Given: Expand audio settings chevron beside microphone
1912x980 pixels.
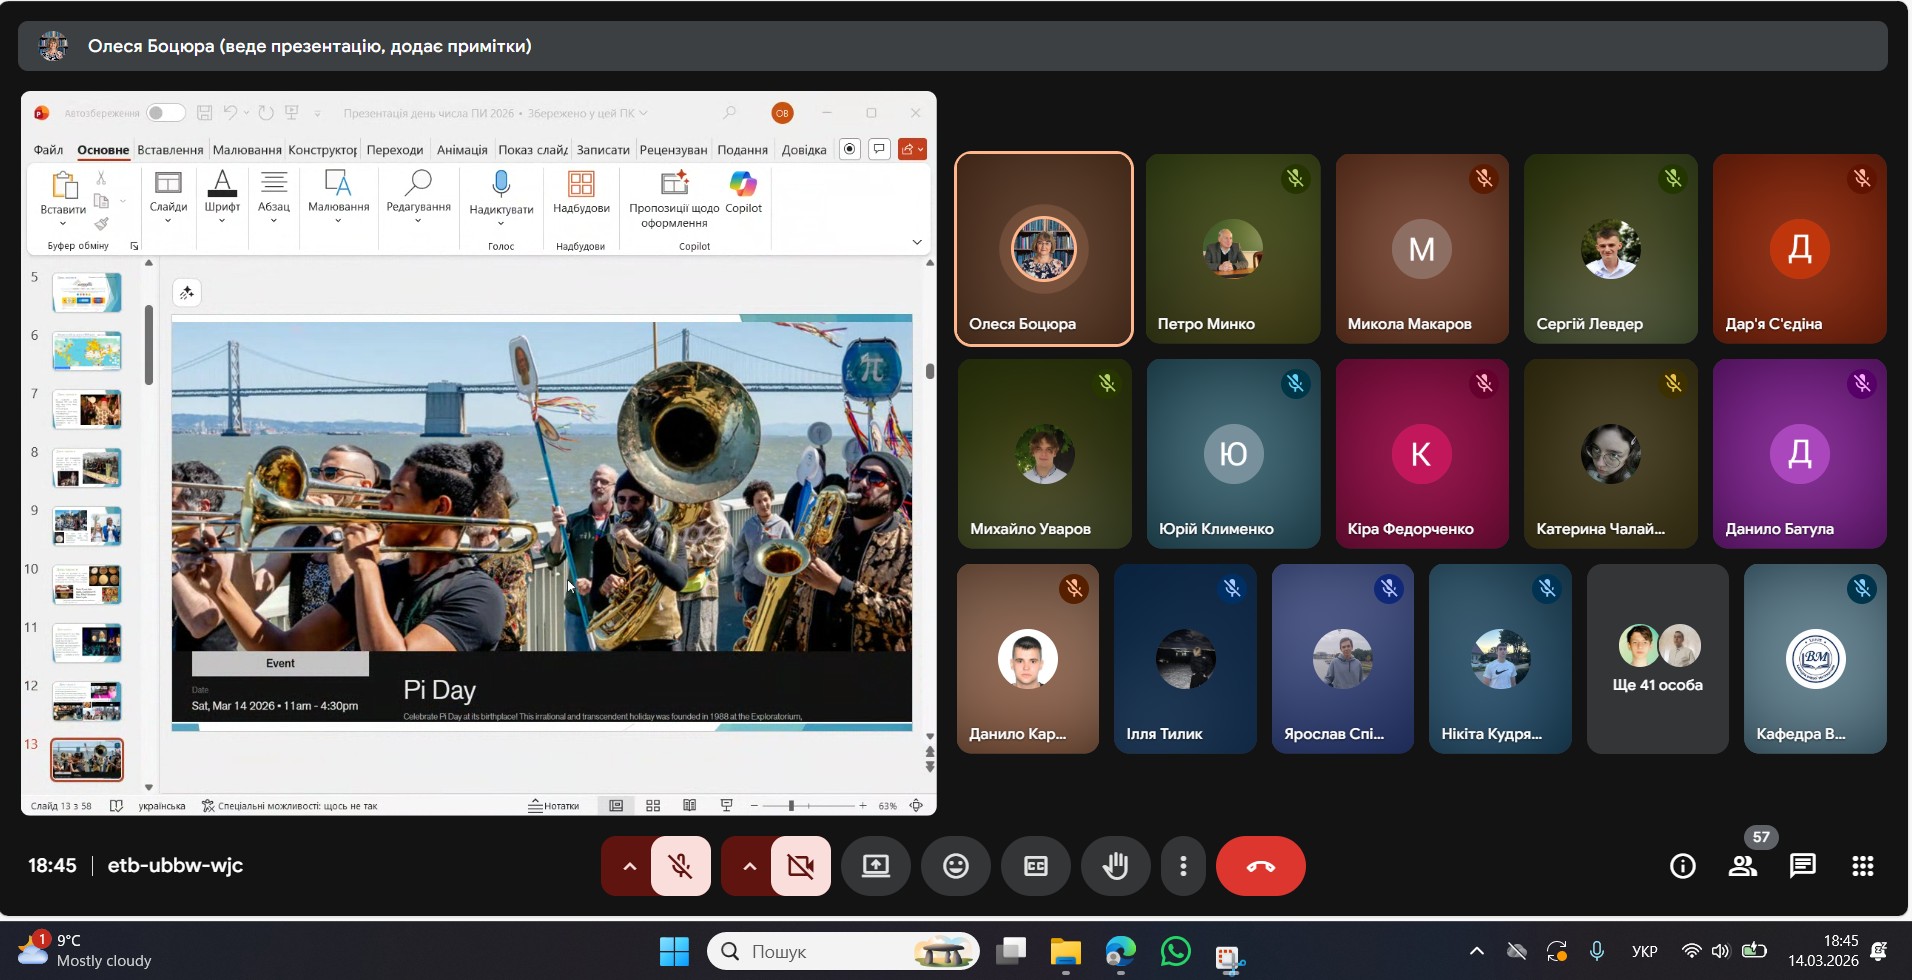Looking at the screenshot, I should tap(629, 866).
